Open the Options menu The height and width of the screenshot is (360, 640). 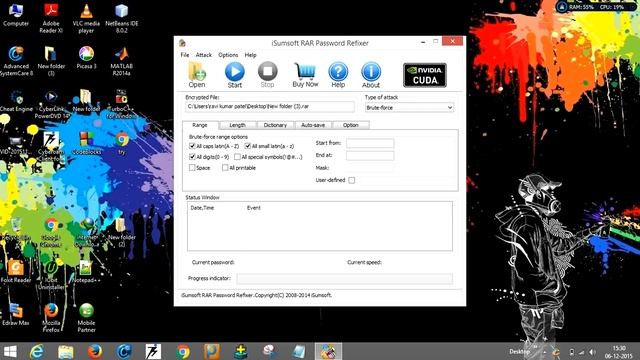point(228,55)
